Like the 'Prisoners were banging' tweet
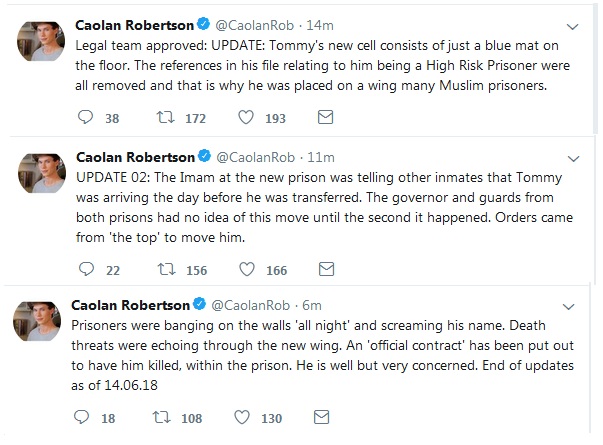The image size is (603, 445). coord(240,418)
